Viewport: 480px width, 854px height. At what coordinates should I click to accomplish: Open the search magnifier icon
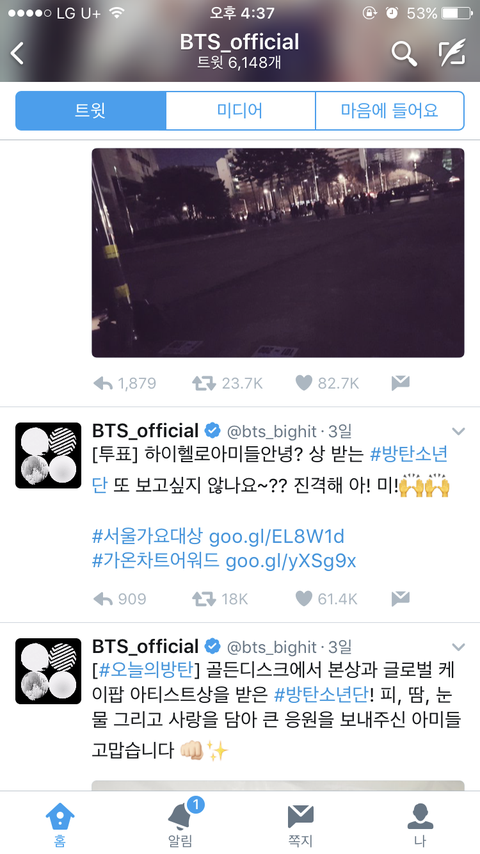[404, 53]
